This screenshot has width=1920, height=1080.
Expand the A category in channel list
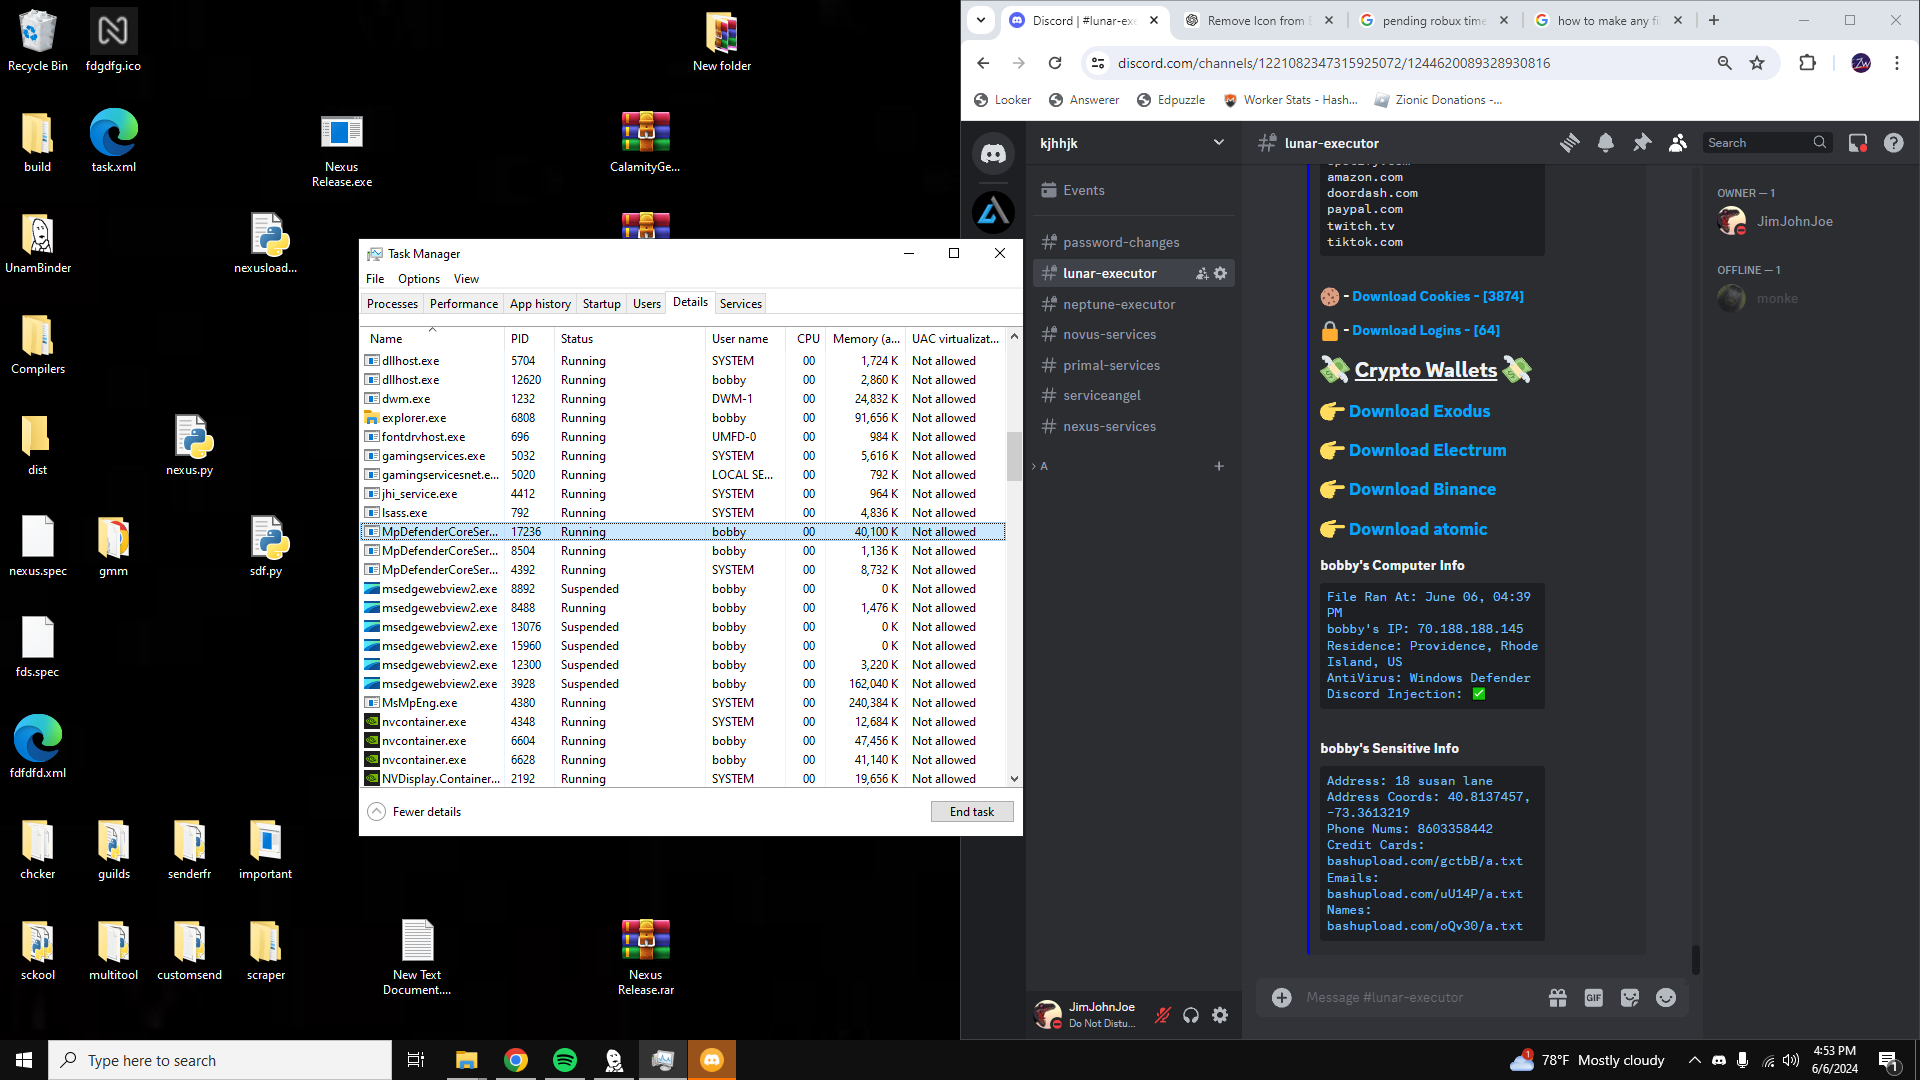[1043, 466]
